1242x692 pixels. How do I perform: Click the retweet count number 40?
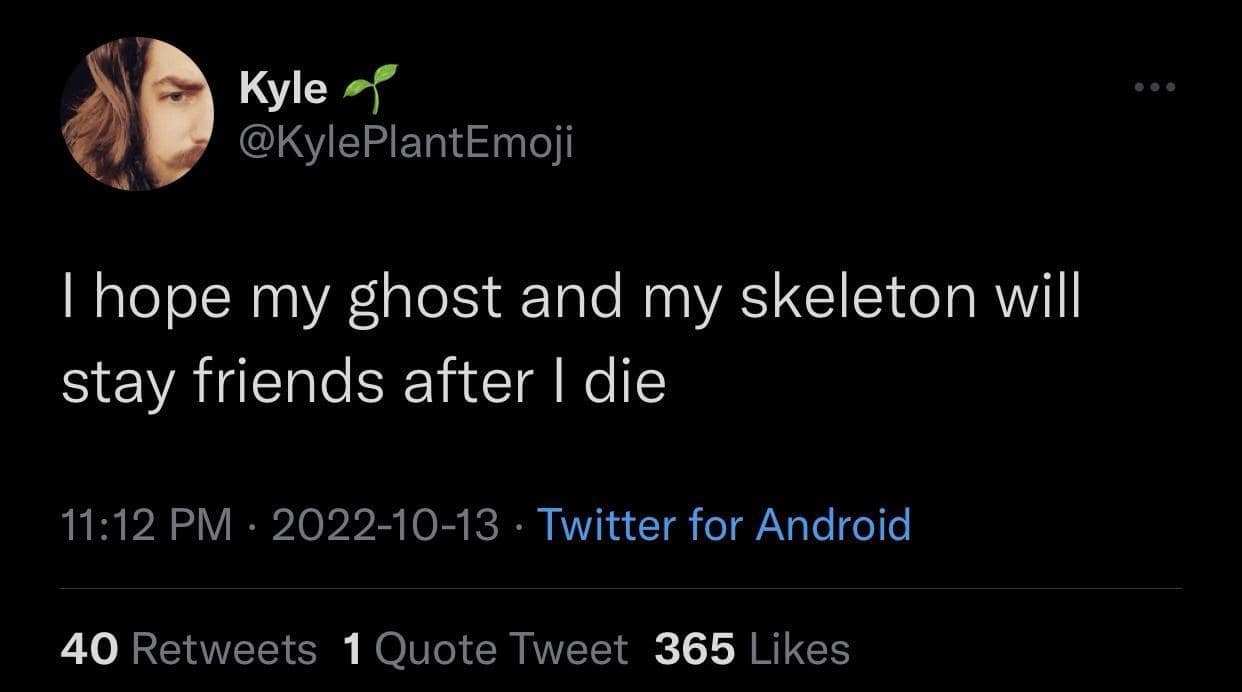point(88,649)
